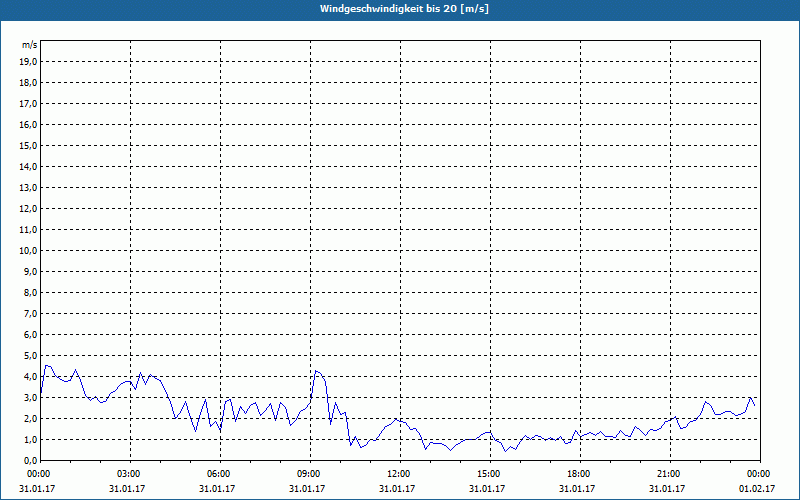800x500 pixels.
Task: Click the '1,0' y-axis value
Action: (30, 439)
